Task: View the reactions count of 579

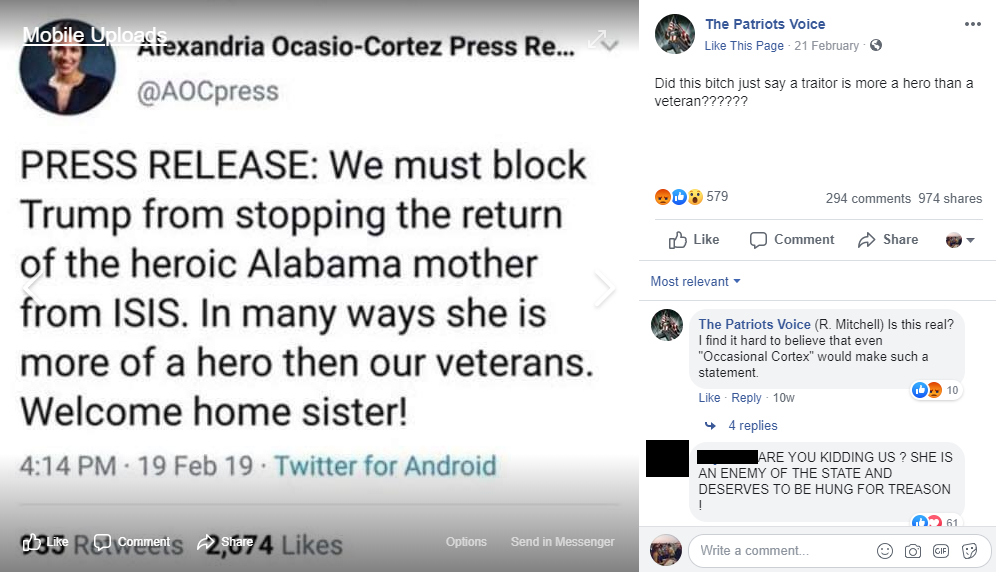Action: [717, 197]
